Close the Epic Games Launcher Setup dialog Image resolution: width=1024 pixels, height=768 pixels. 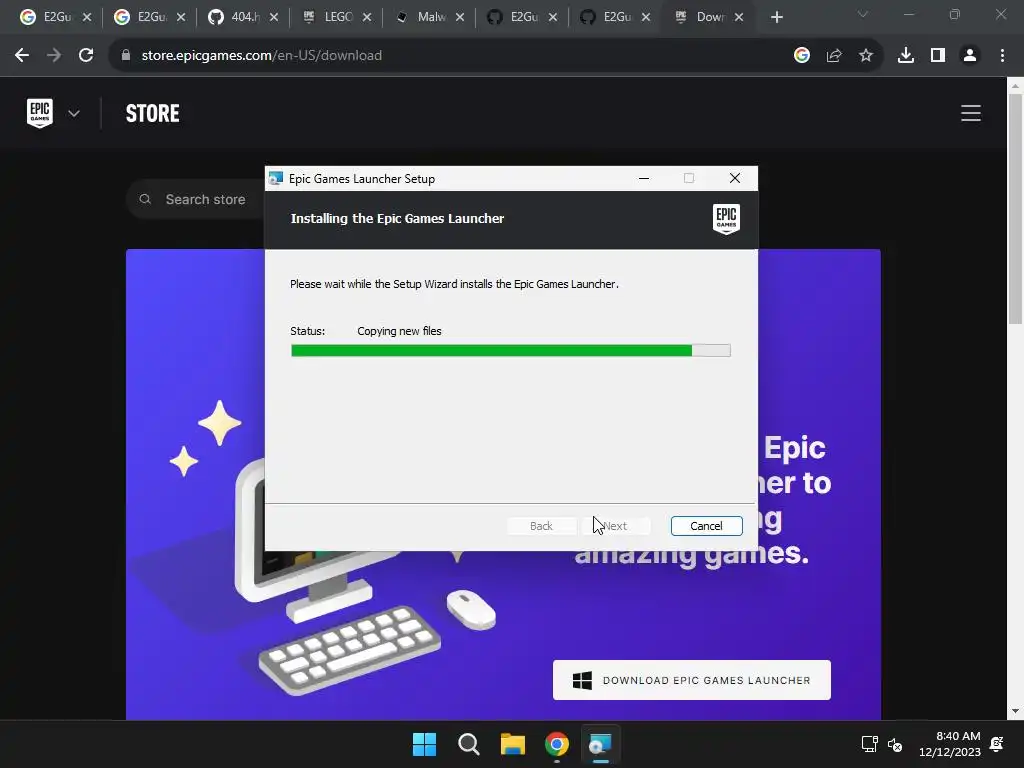(x=735, y=178)
